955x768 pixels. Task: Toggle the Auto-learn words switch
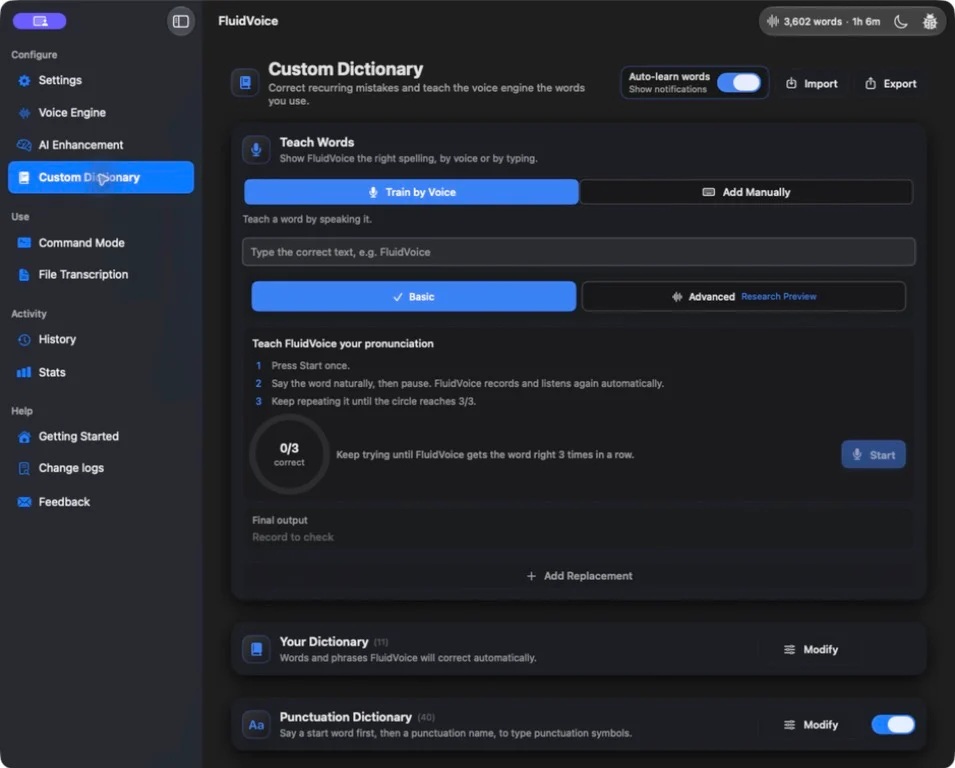click(x=739, y=83)
